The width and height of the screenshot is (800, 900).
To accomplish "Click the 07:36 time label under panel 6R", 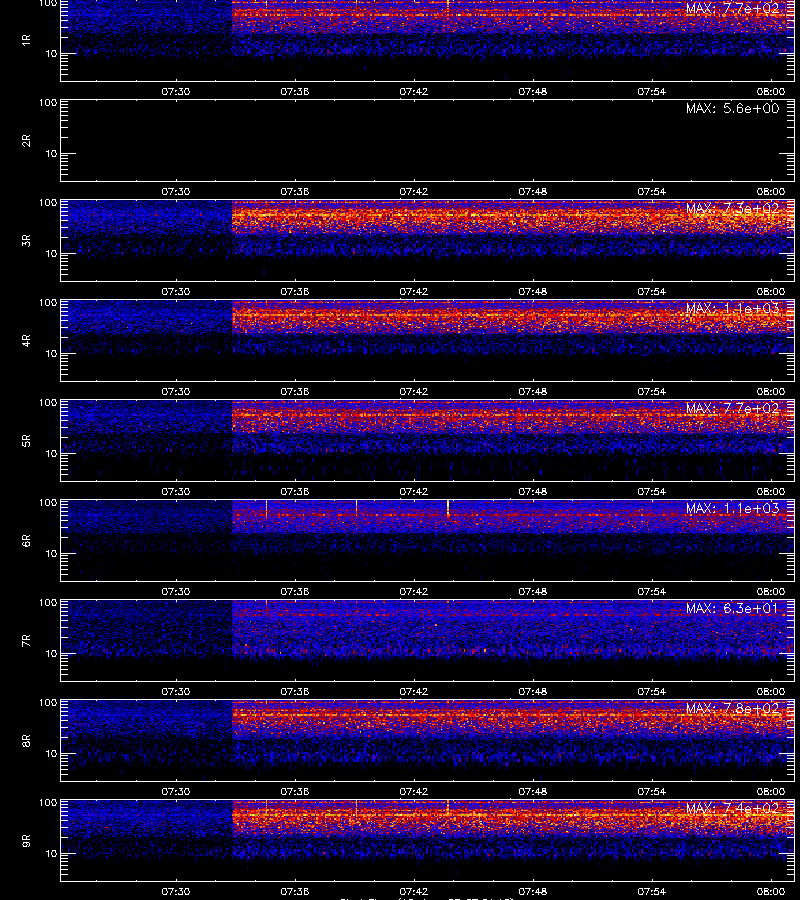I will pyautogui.click(x=294, y=592).
